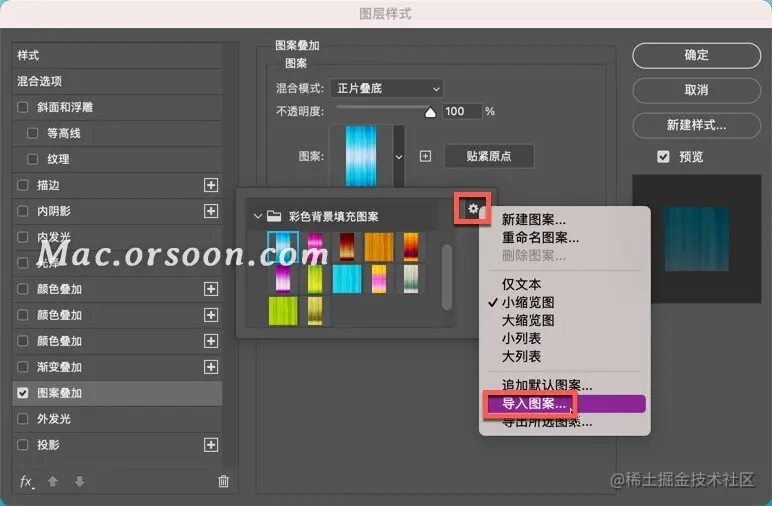Open the 混合模式 dropdown showing 正片叠底
The height and width of the screenshot is (506, 772).
pyautogui.click(x=386, y=89)
